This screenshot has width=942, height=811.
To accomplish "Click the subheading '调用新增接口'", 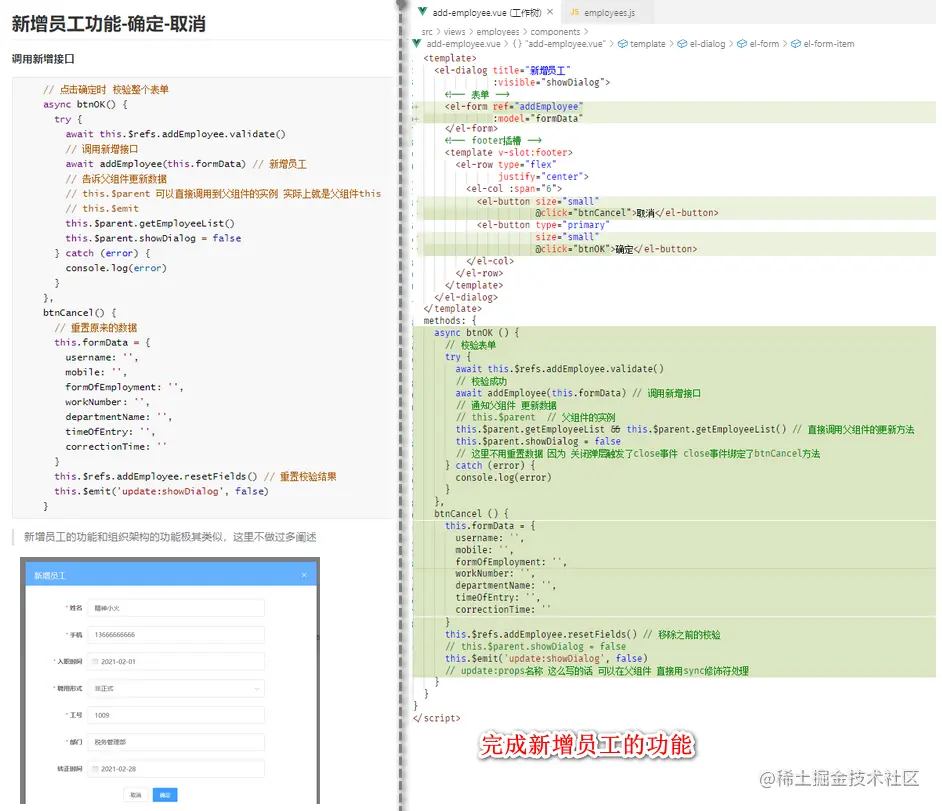I will point(43,59).
